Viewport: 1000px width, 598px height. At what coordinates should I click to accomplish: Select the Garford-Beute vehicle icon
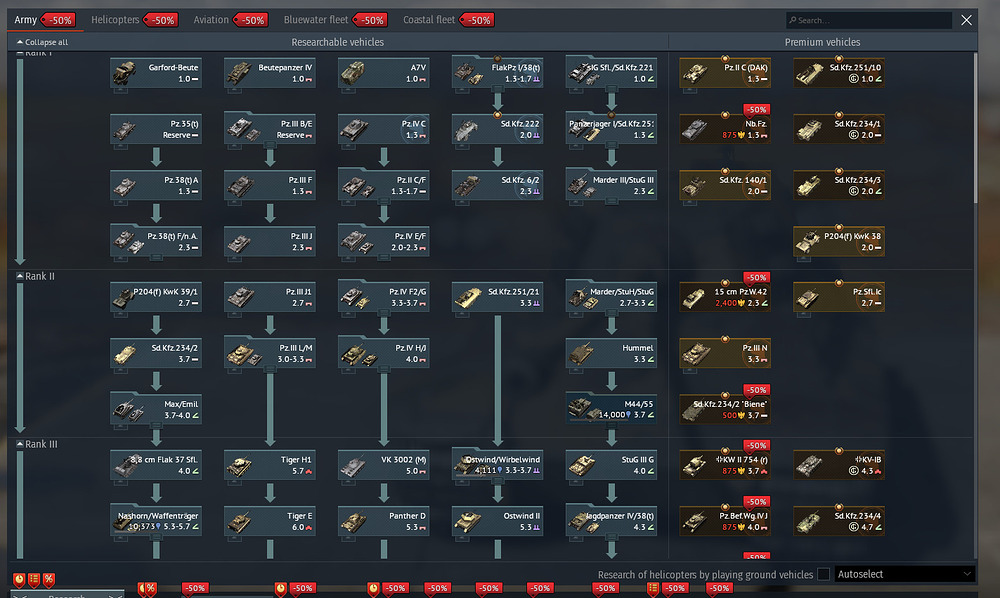tap(124, 73)
